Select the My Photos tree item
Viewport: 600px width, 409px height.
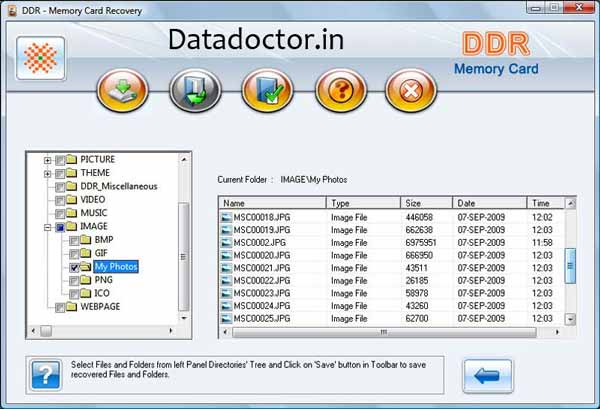pyautogui.click(x=116, y=266)
